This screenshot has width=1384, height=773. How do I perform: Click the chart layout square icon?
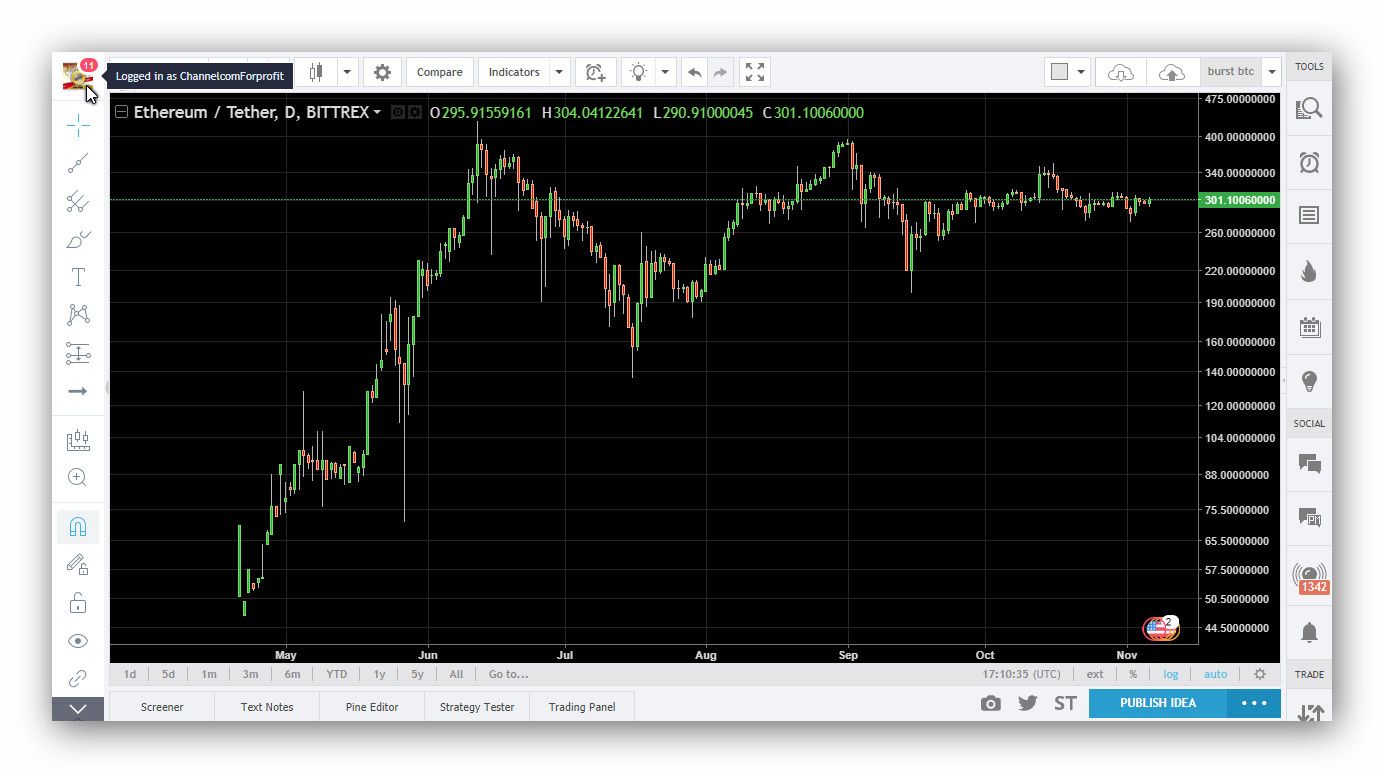coord(1060,72)
